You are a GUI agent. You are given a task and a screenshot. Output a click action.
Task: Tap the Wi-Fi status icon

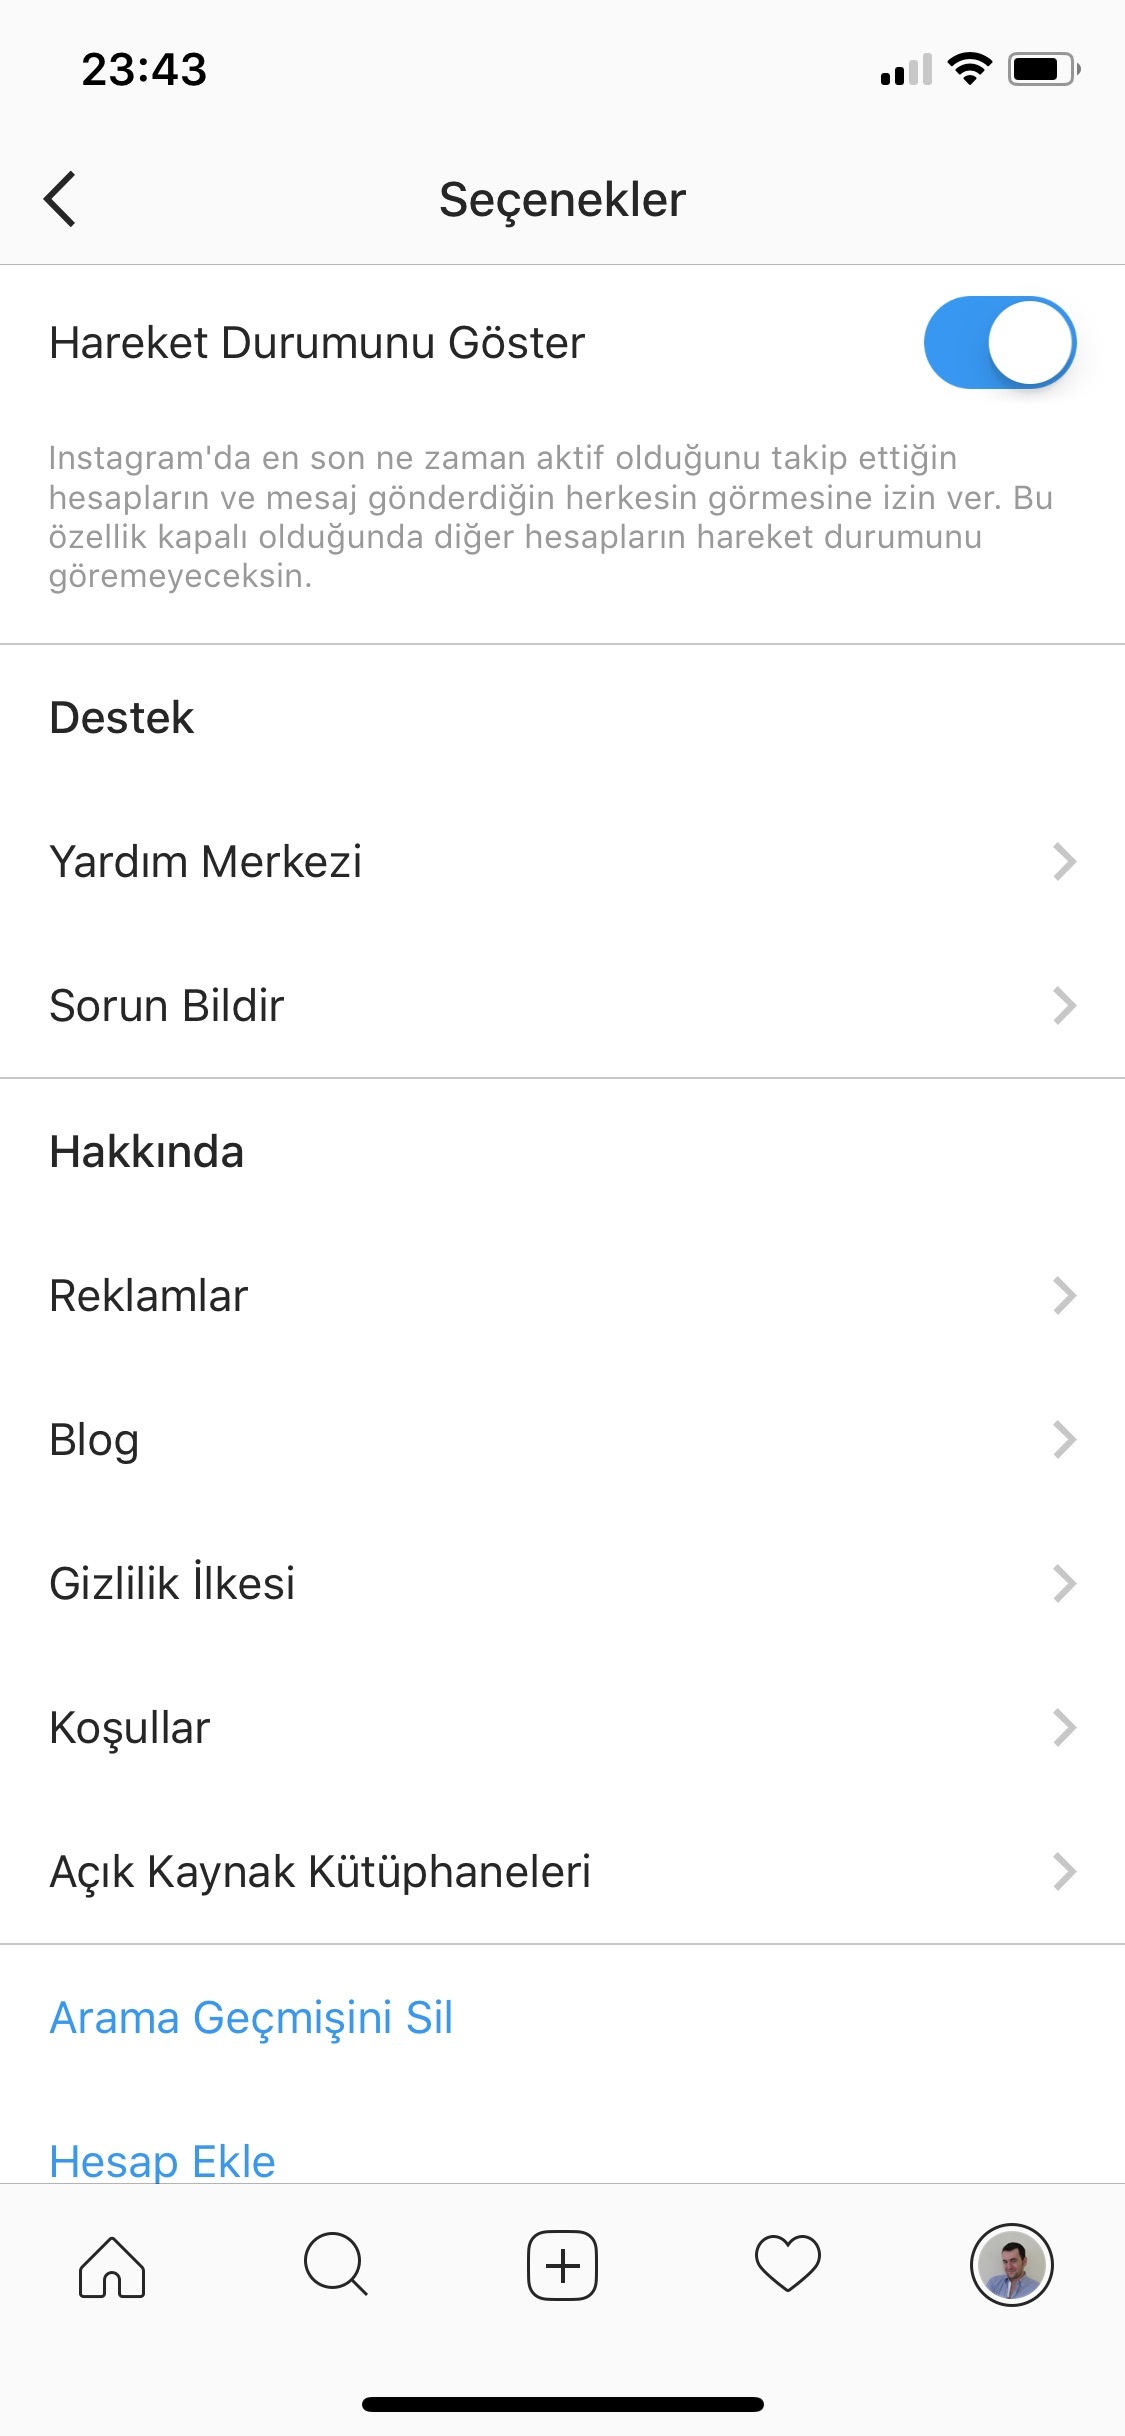969,69
